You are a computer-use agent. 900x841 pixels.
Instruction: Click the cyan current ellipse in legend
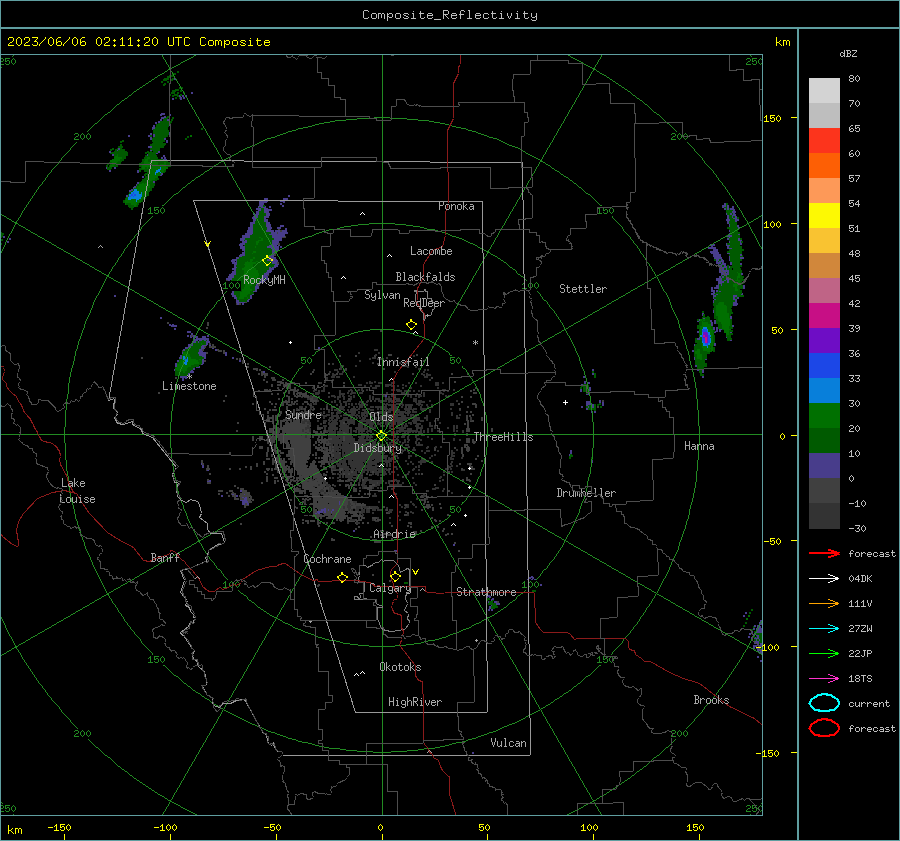[824, 703]
